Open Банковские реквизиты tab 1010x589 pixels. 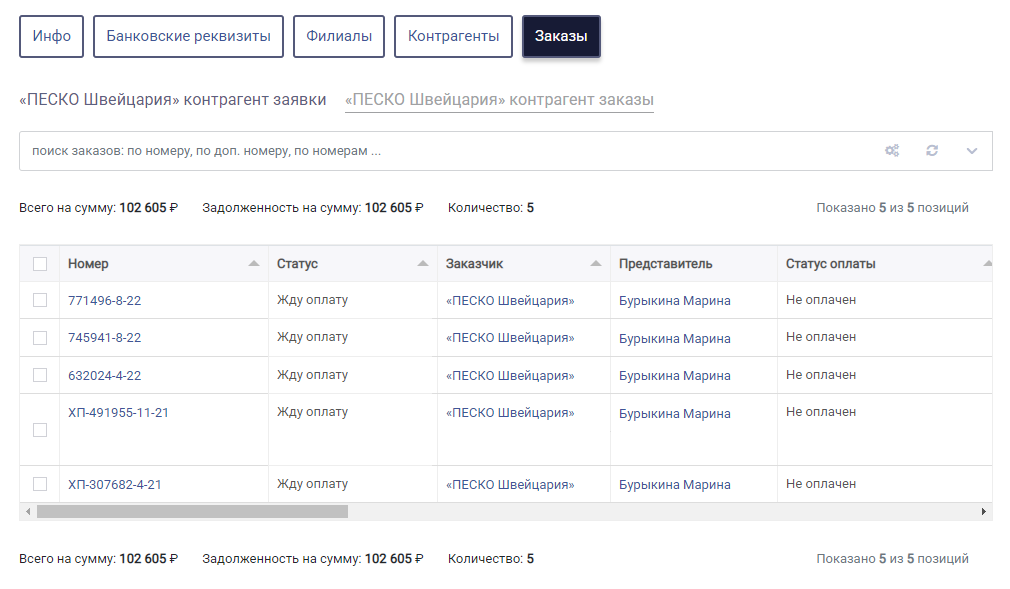tap(188, 36)
